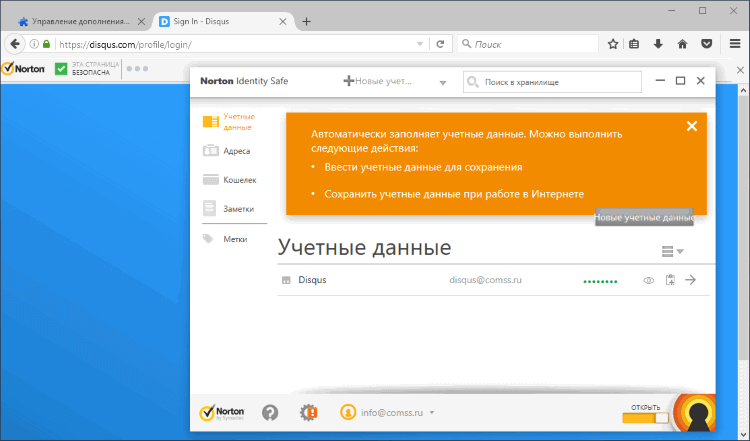Screen dimensions: 750x441
Task: Minimize the Norton Identity Safe window
Action: (x=660, y=81)
